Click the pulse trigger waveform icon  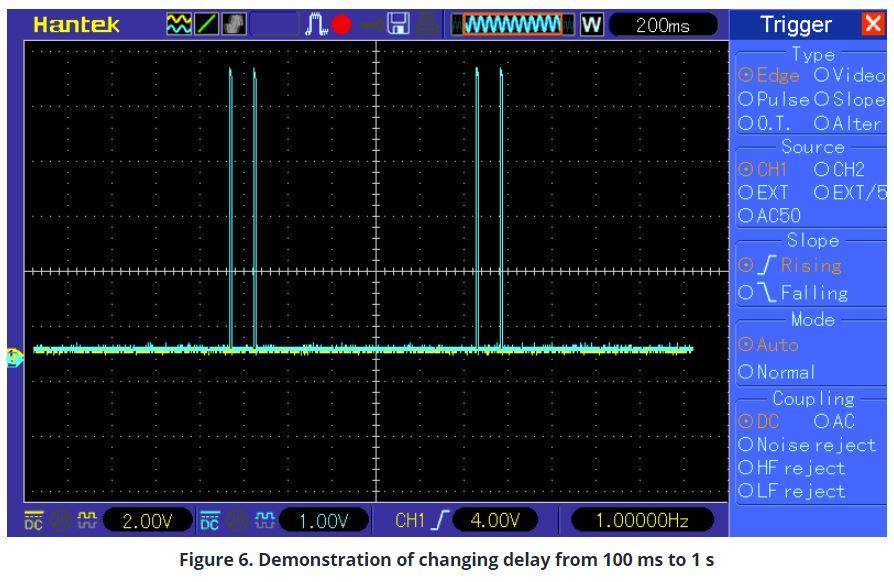point(315,25)
